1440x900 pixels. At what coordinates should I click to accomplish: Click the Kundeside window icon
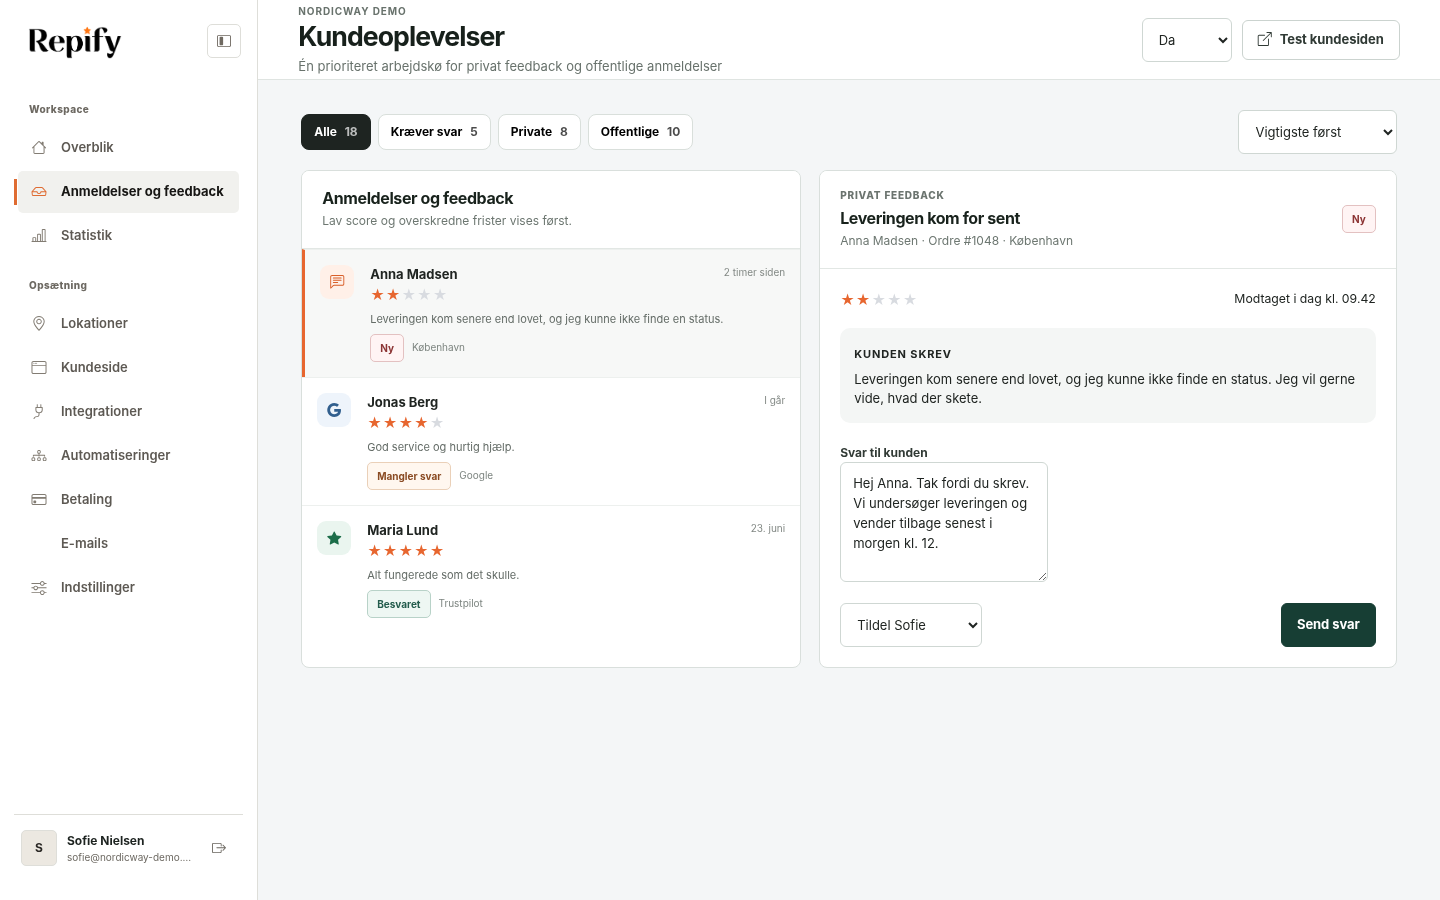coord(39,367)
